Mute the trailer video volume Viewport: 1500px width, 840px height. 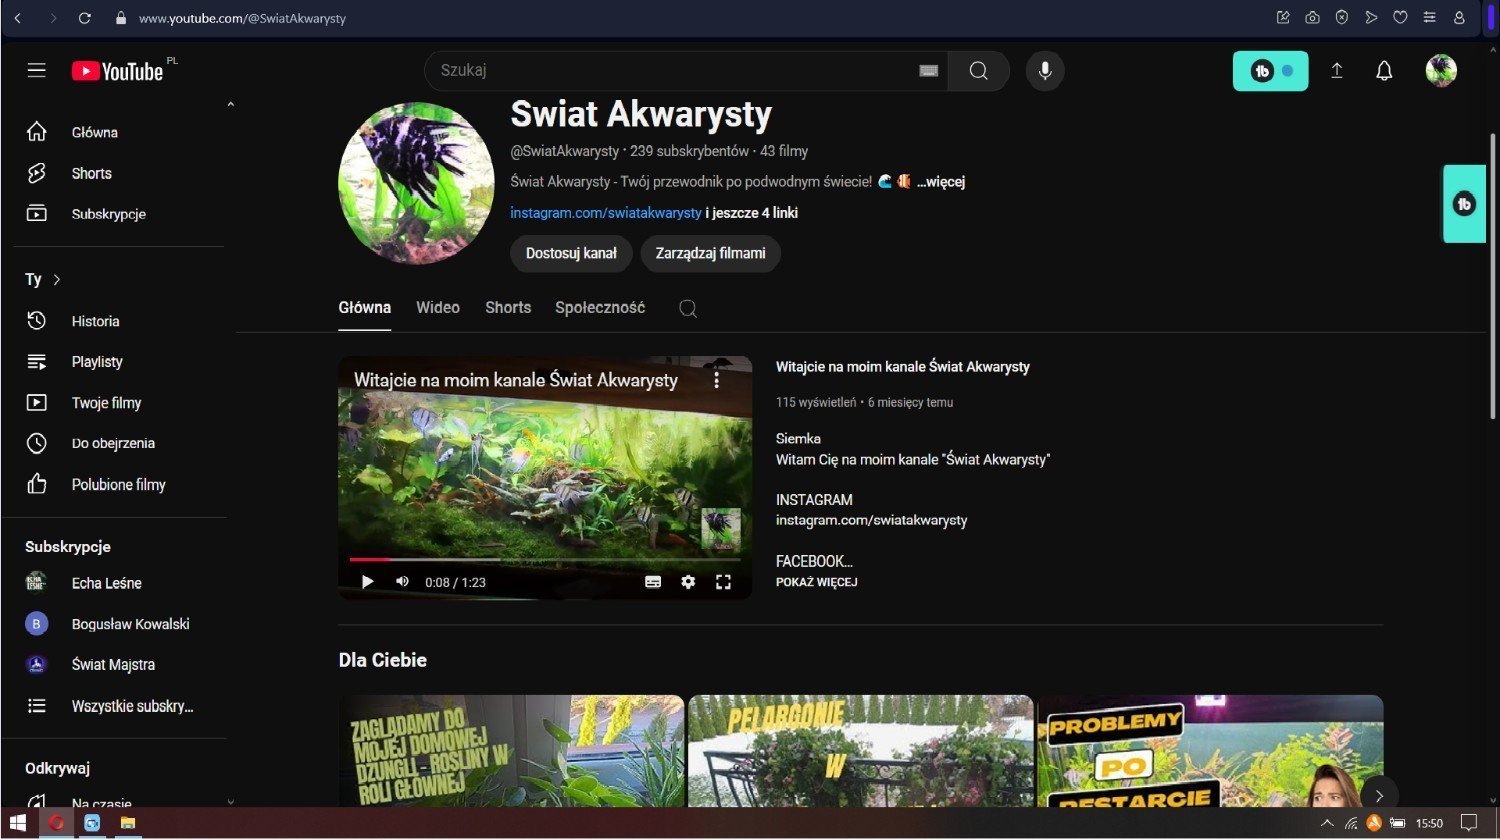pos(402,582)
